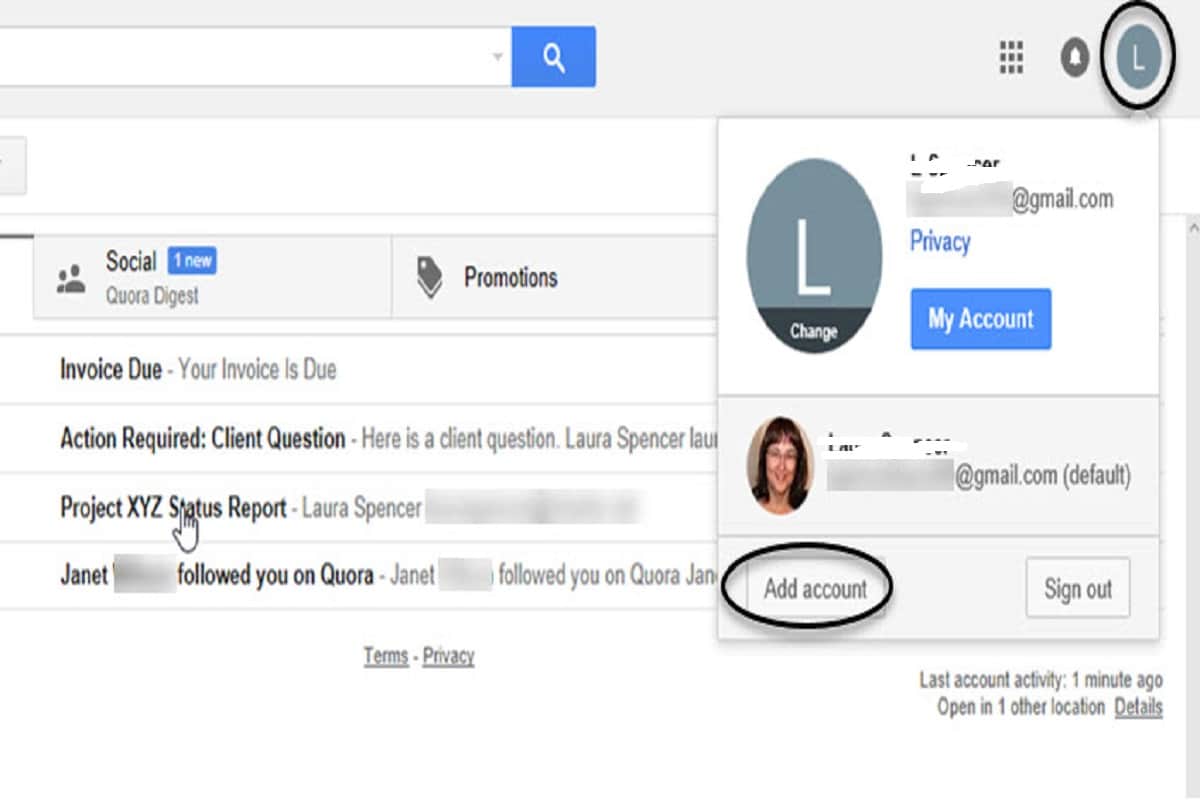Open the profile avatar menu
The width and height of the screenshot is (1200, 800).
pyautogui.click(x=1136, y=56)
